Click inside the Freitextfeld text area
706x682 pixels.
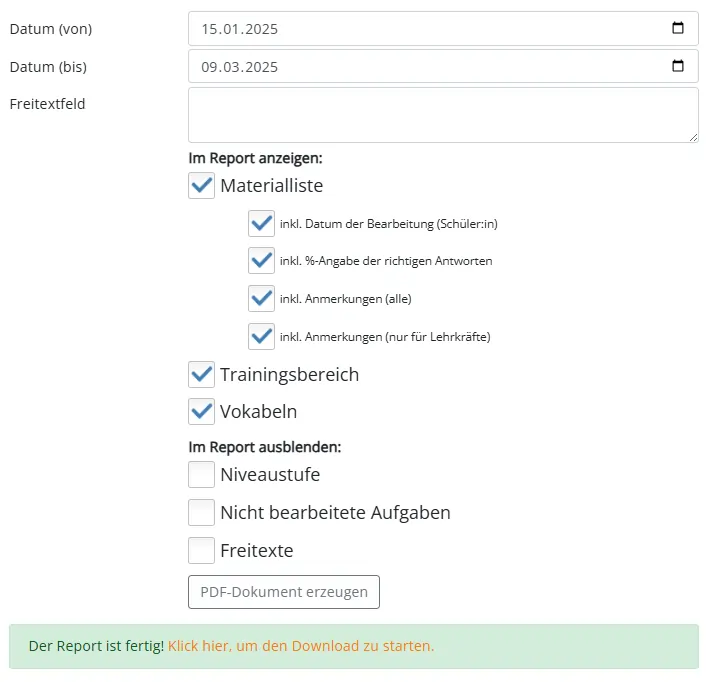440,114
